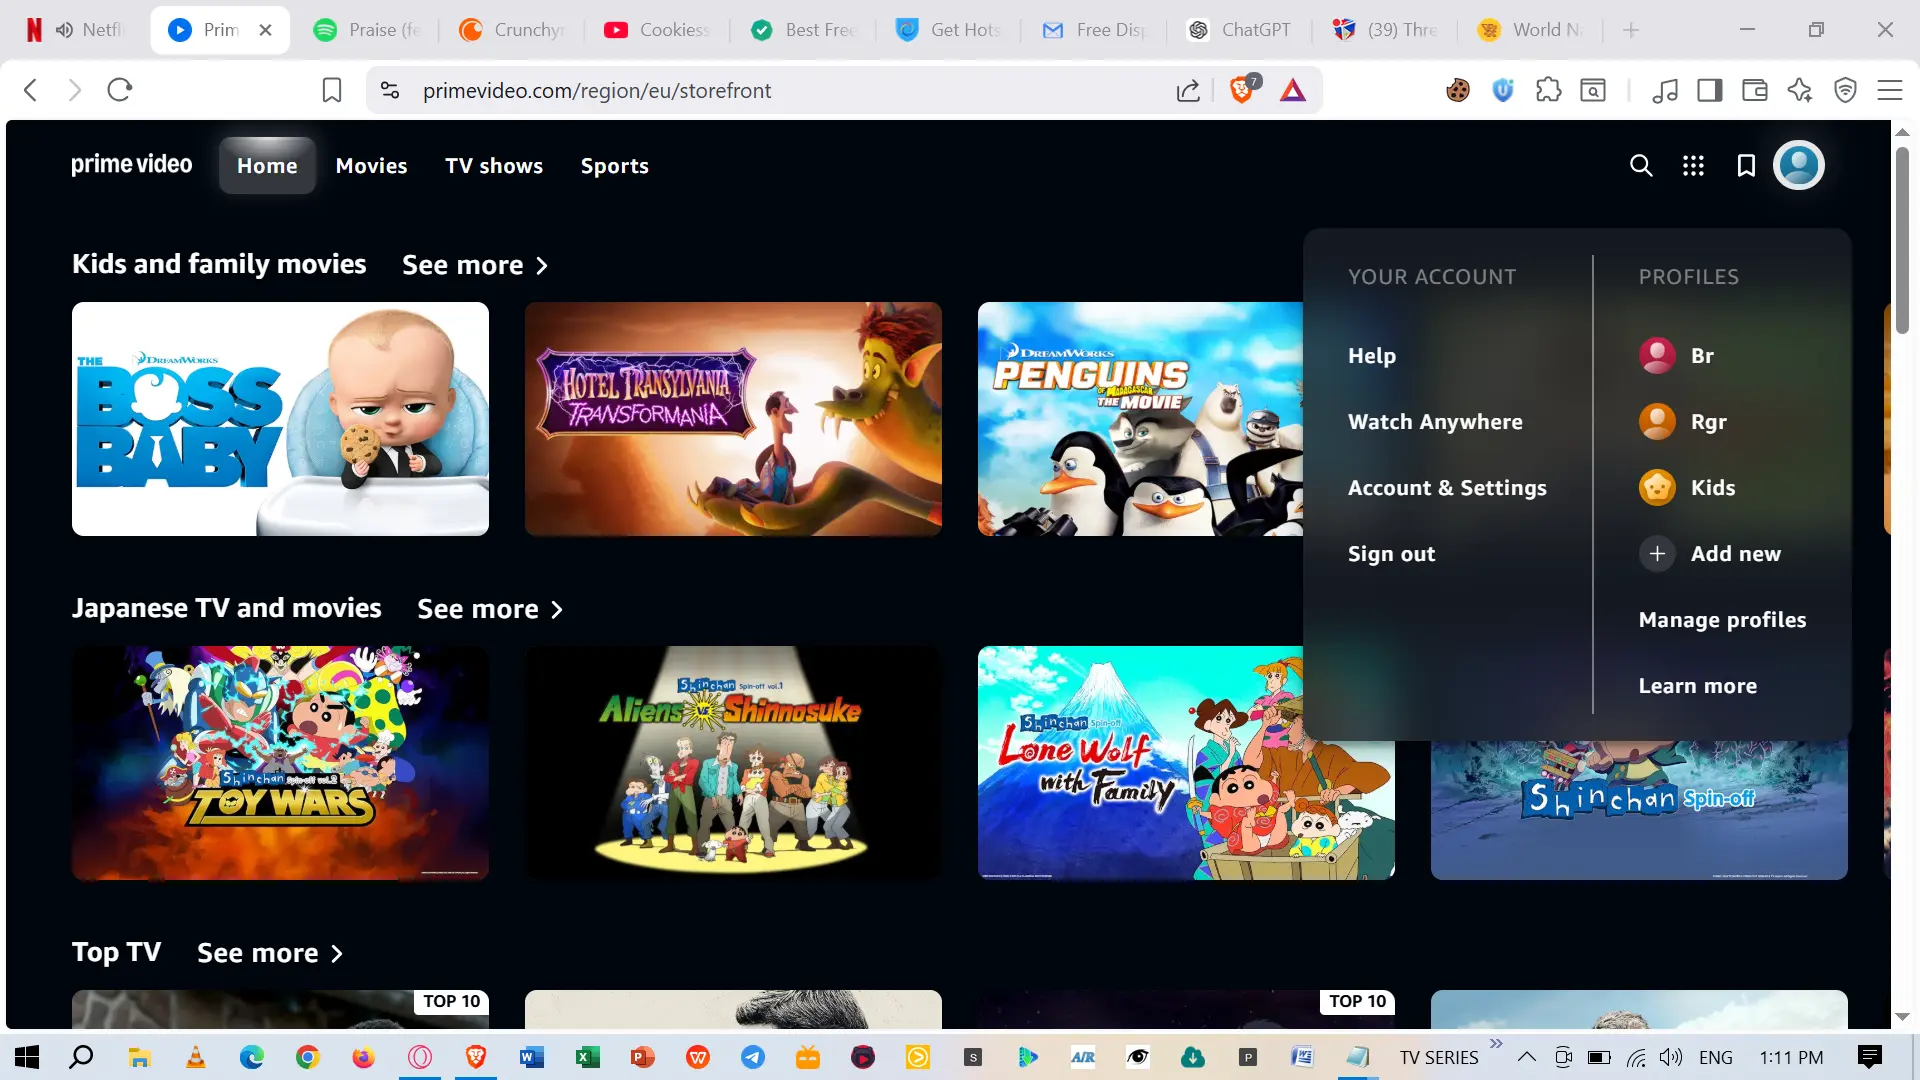1920x1080 pixels.
Task: Open Account & Settings
Action: coord(1447,487)
